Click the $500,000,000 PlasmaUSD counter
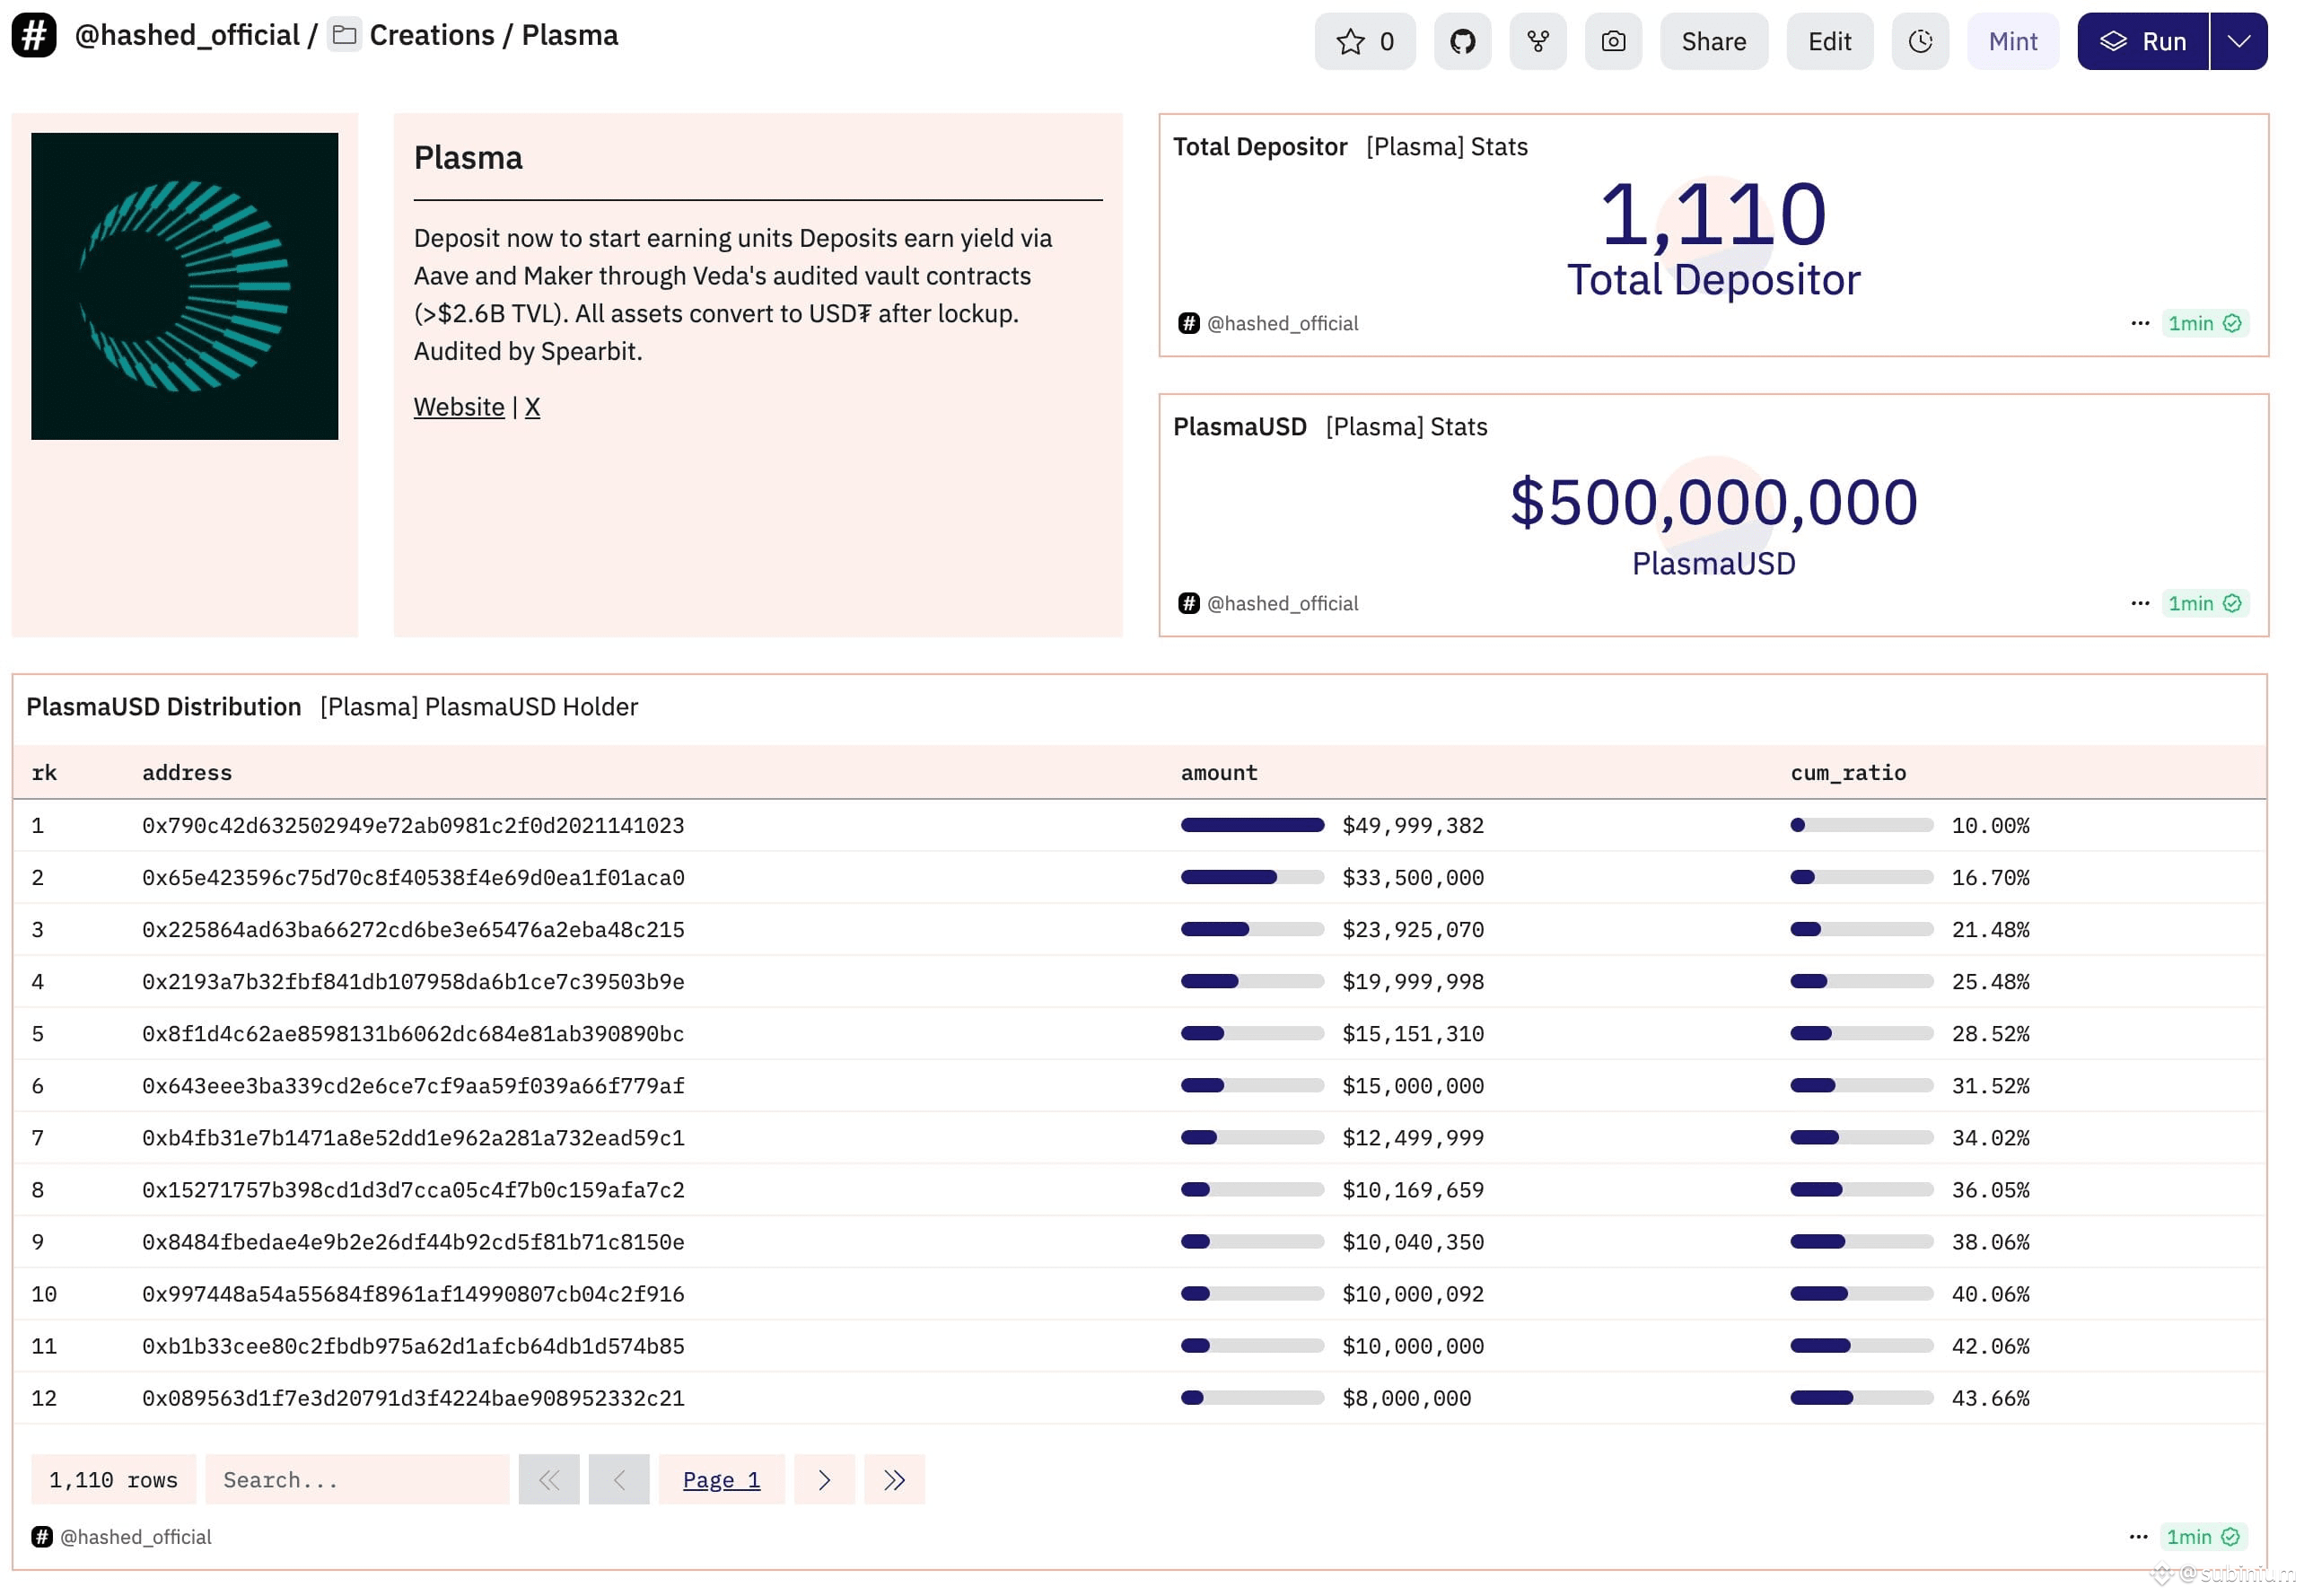The image size is (2304, 1596). [x=1713, y=501]
